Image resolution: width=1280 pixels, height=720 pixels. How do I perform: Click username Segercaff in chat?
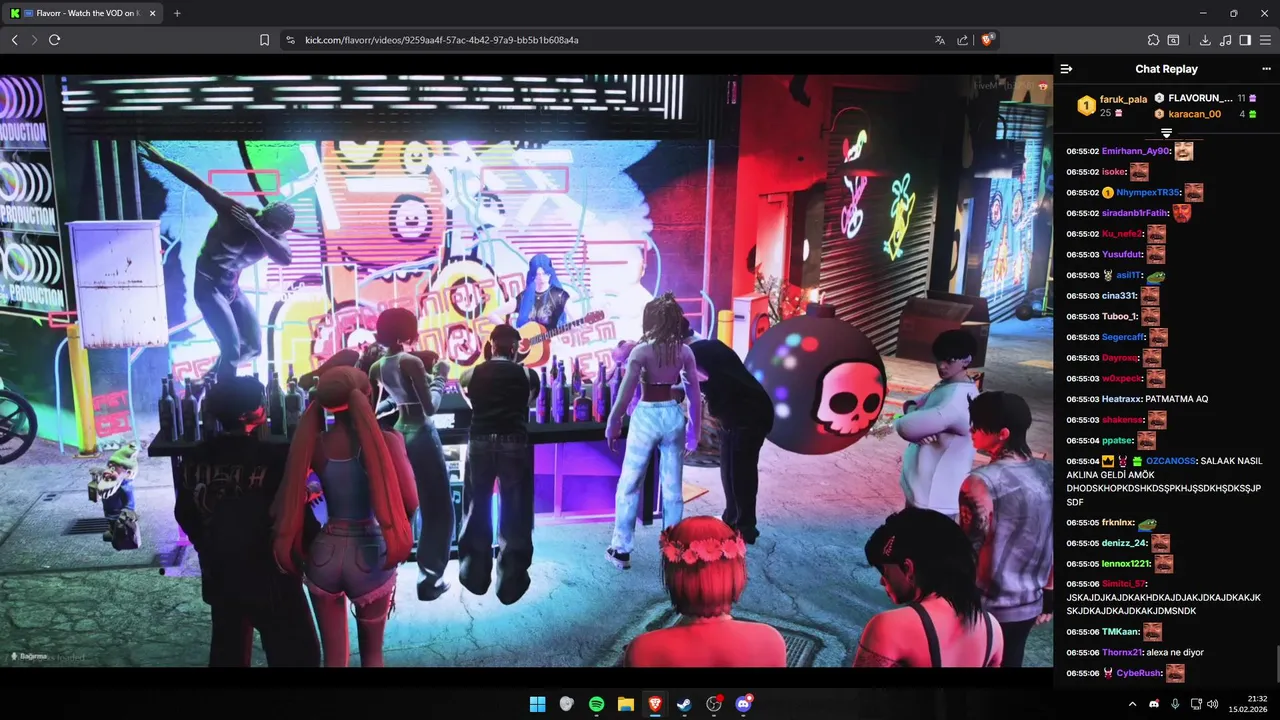click(1124, 337)
